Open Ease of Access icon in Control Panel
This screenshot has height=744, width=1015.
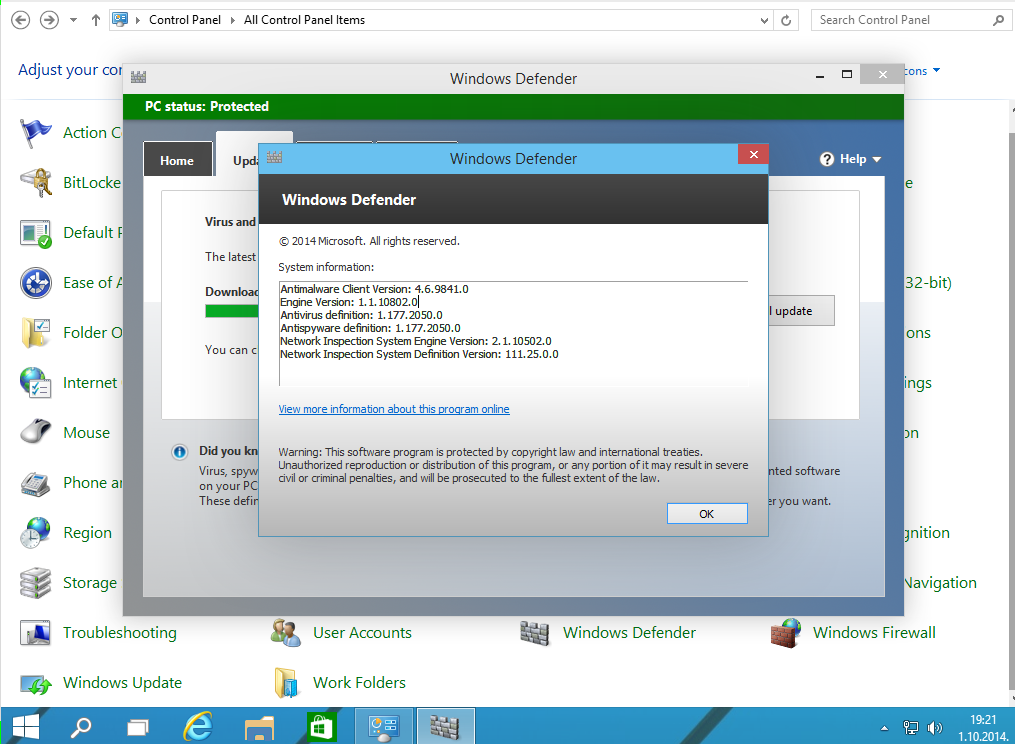pos(35,283)
